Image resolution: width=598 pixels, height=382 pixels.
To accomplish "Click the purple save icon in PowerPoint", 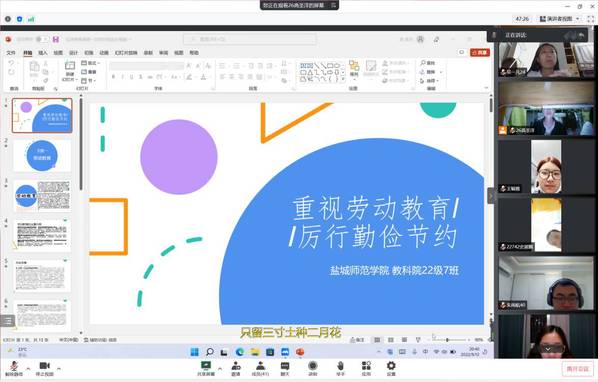I will (56, 39).
